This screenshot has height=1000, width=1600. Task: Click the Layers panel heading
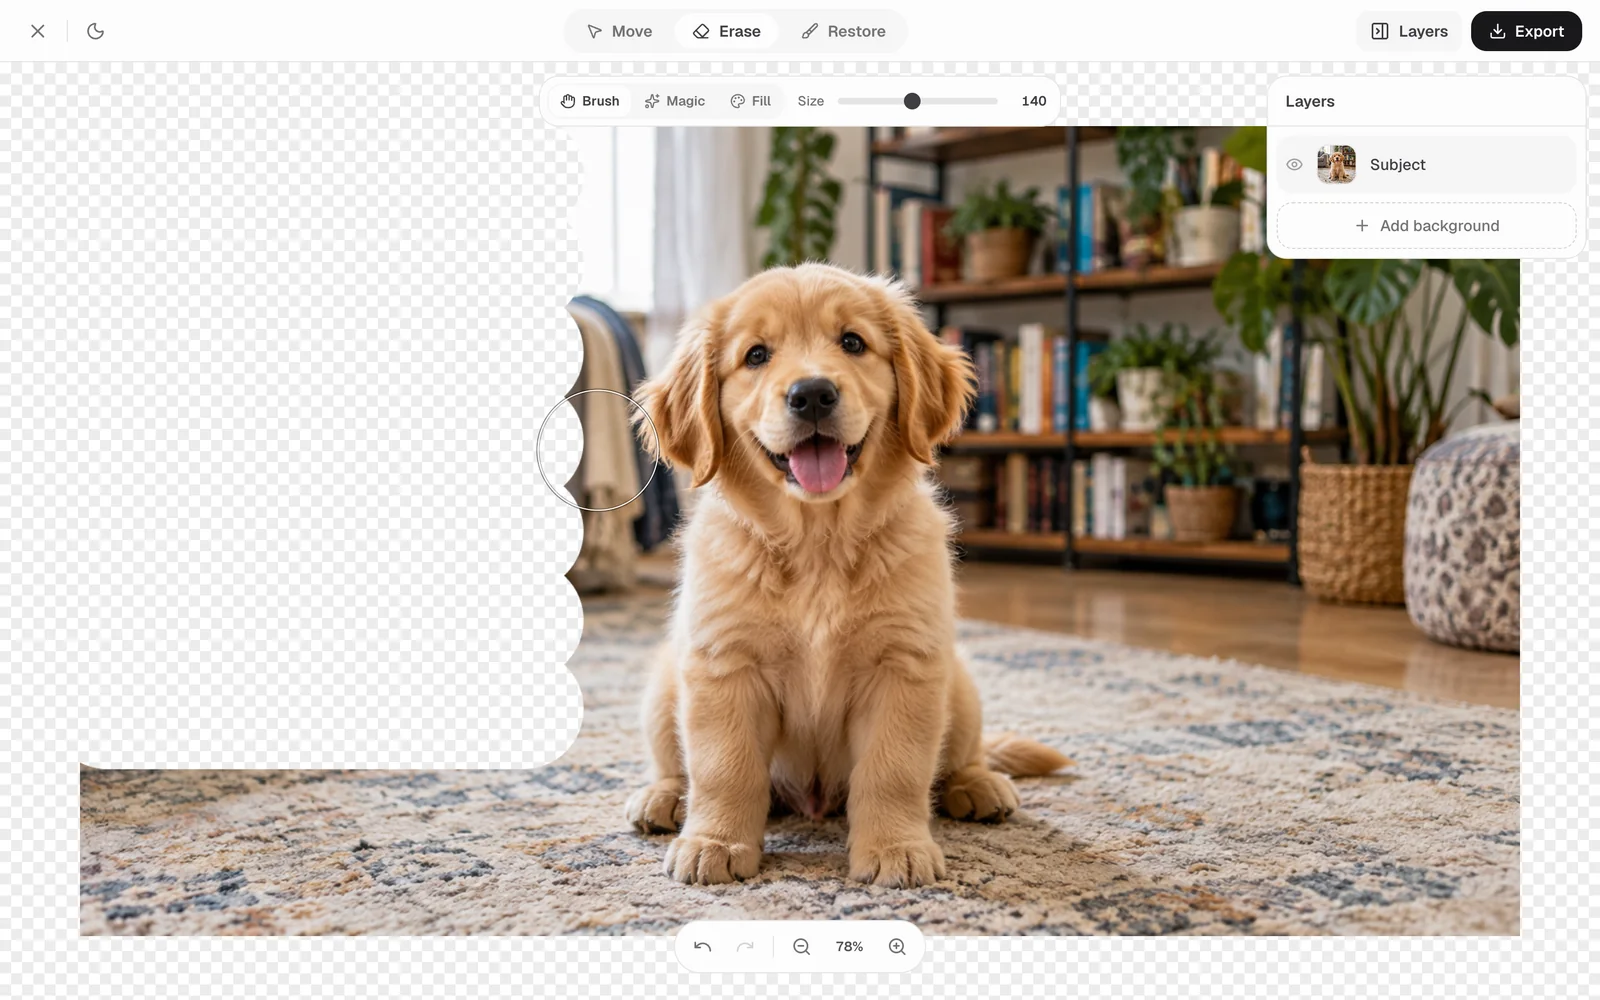coord(1310,102)
